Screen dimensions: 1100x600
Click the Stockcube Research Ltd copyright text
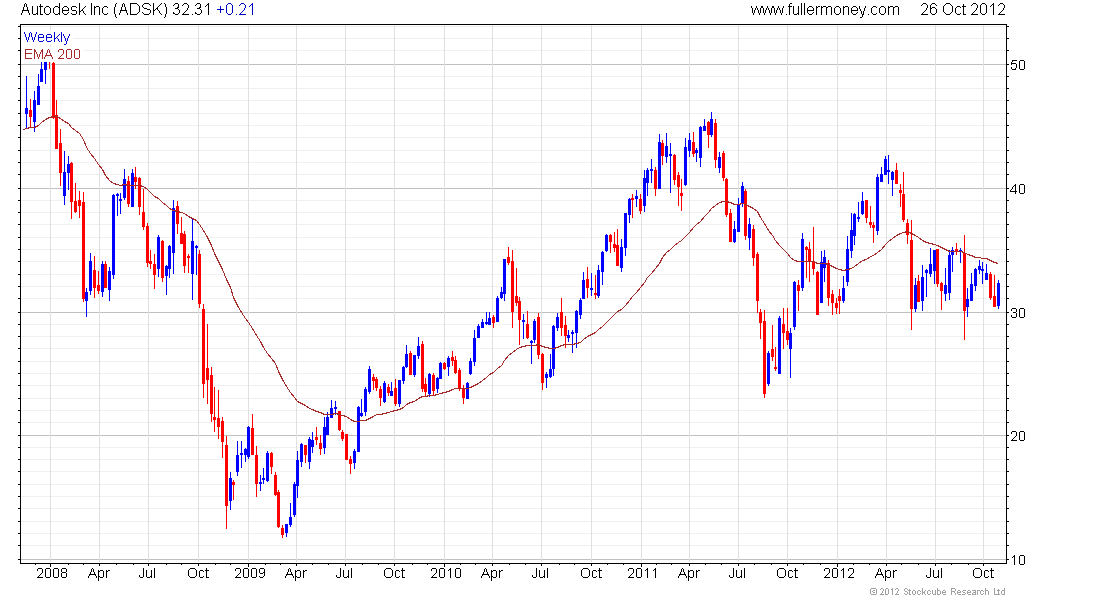pyautogui.click(x=937, y=592)
